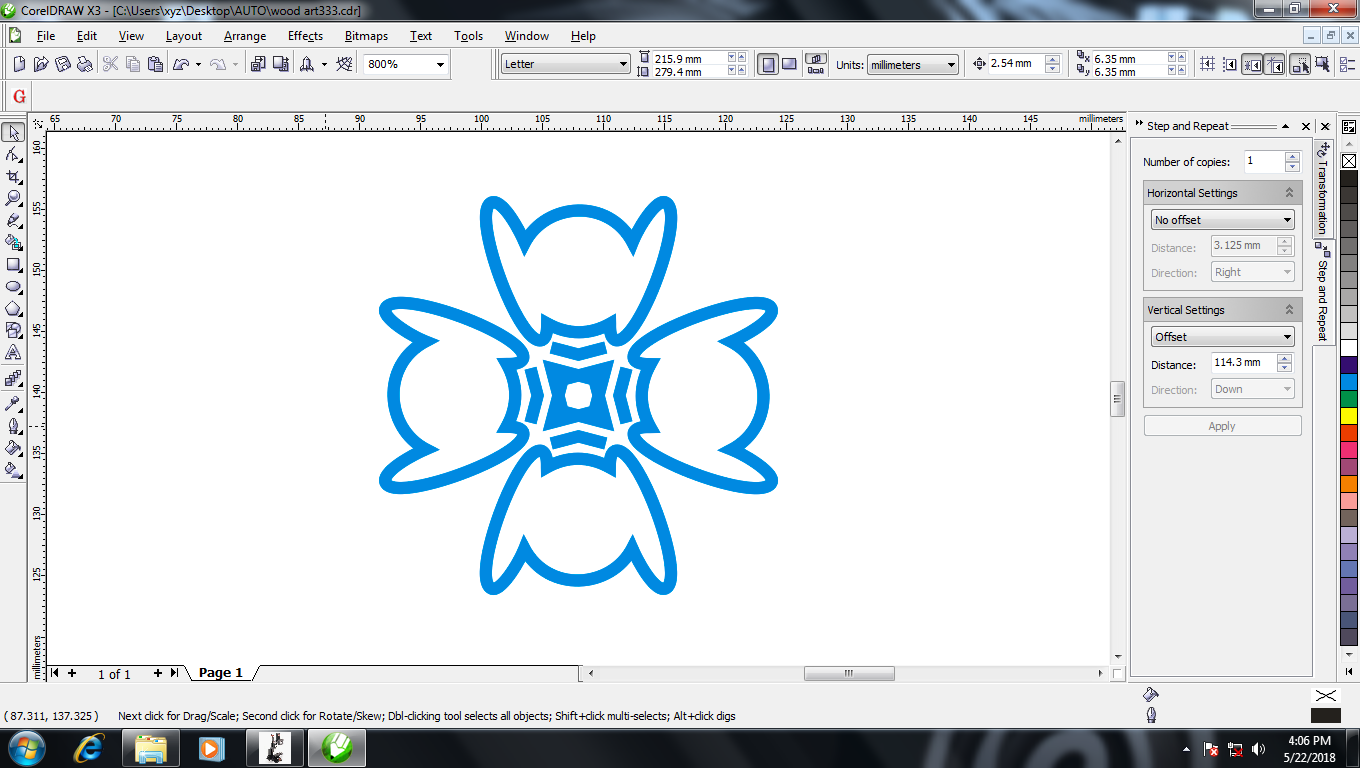Collapse the Vertical Settings section
Image resolution: width=1360 pixels, height=768 pixels.
point(1289,310)
